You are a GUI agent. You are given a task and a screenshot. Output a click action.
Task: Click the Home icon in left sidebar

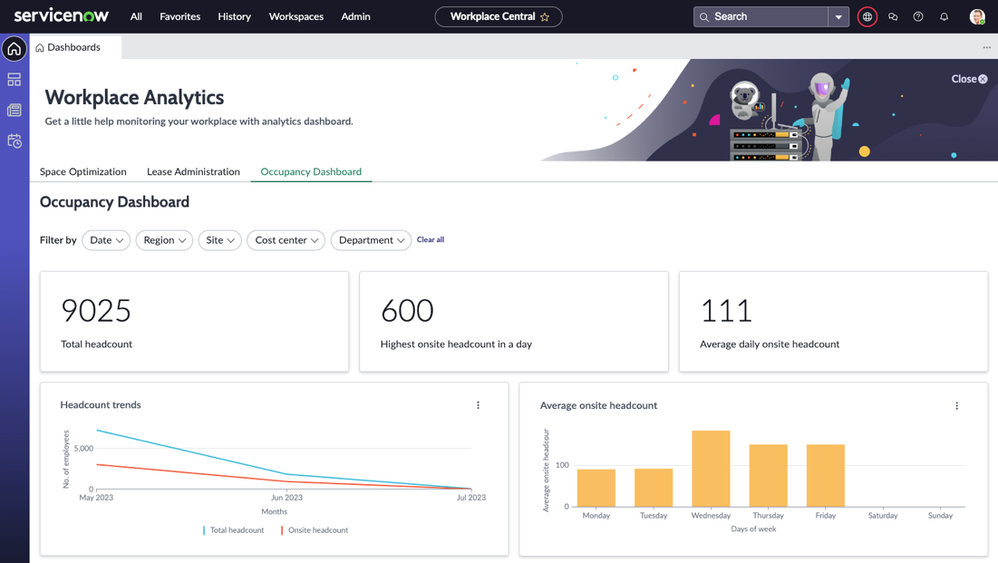(x=14, y=49)
